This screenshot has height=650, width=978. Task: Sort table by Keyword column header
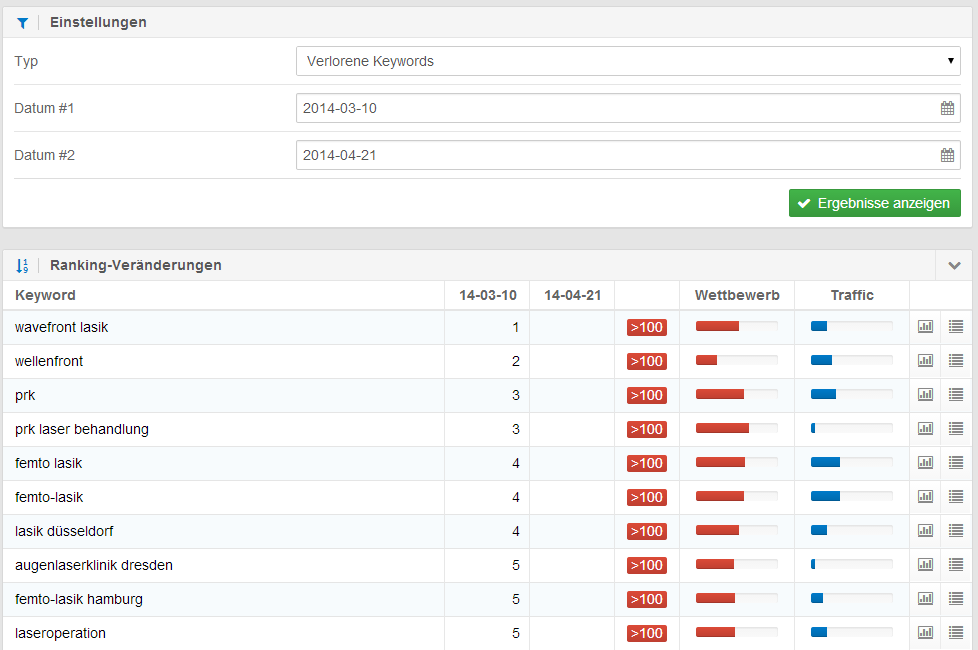point(45,295)
